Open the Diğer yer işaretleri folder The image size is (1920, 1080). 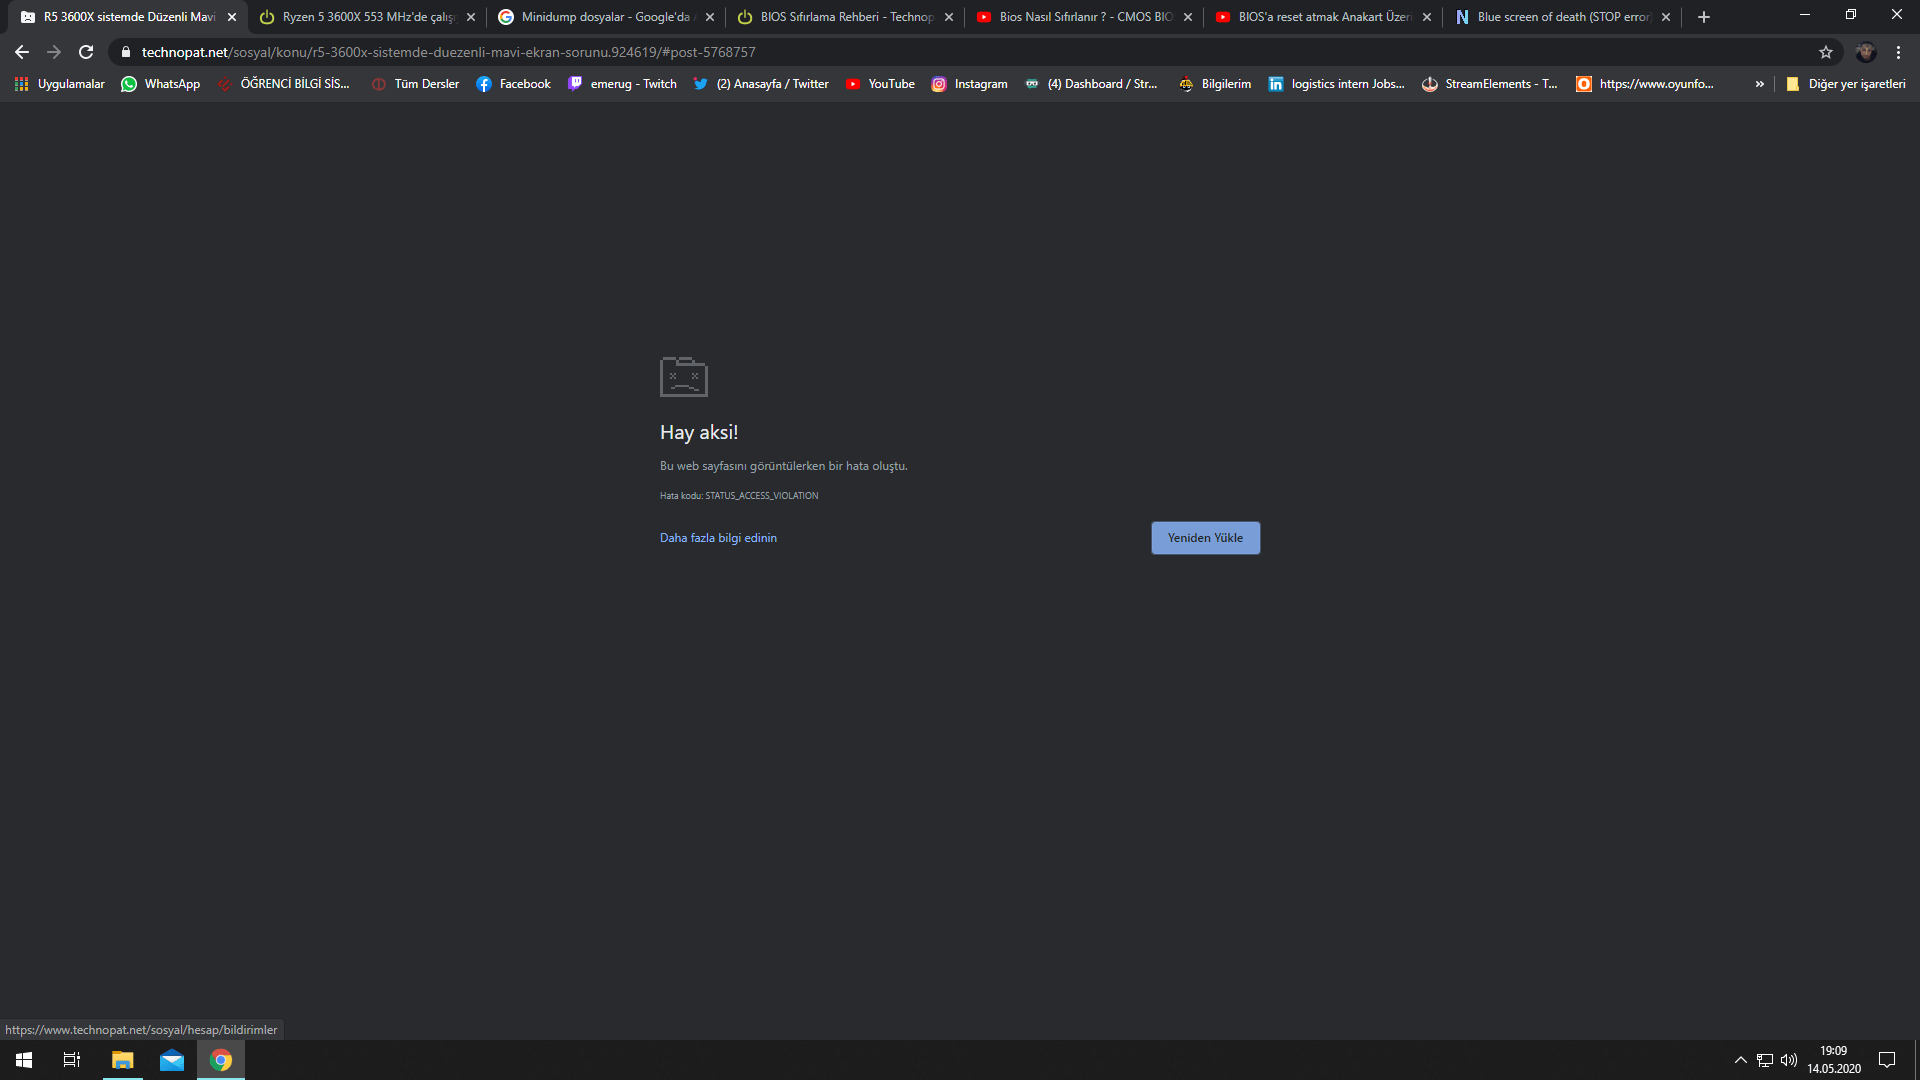(1845, 84)
